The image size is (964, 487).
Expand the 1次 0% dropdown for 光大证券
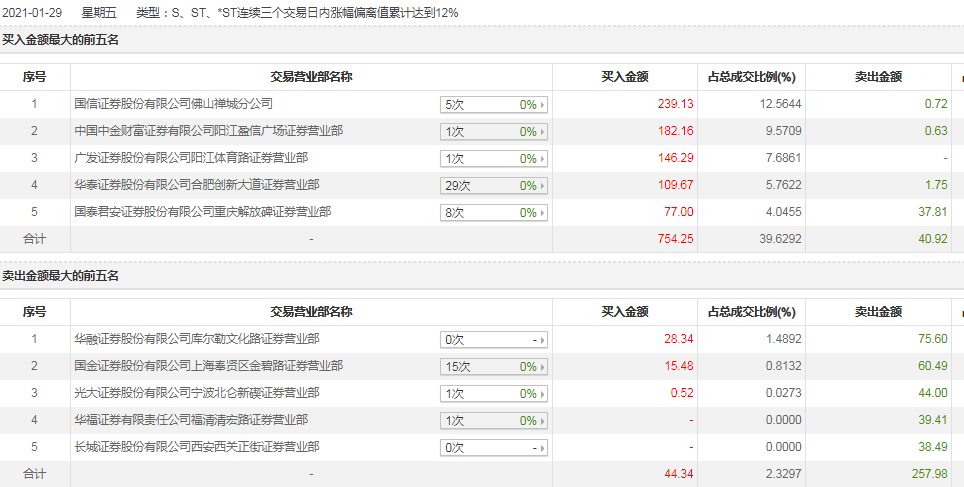pyautogui.click(x=494, y=394)
